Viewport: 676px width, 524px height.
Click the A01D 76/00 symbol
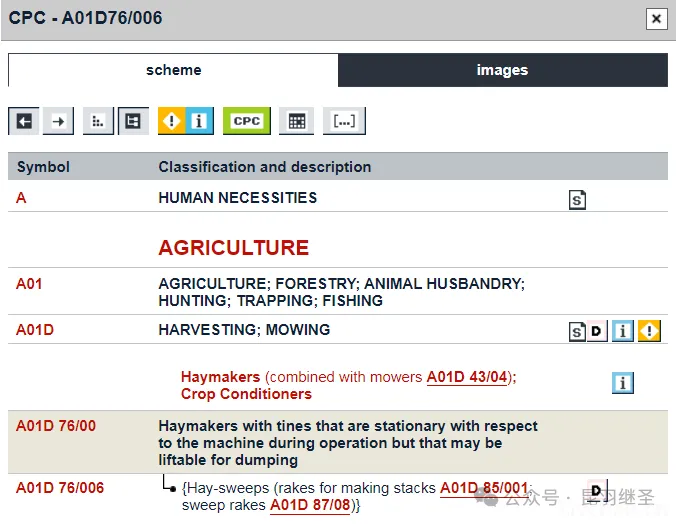pyautogui.click(x=56, y=426)
